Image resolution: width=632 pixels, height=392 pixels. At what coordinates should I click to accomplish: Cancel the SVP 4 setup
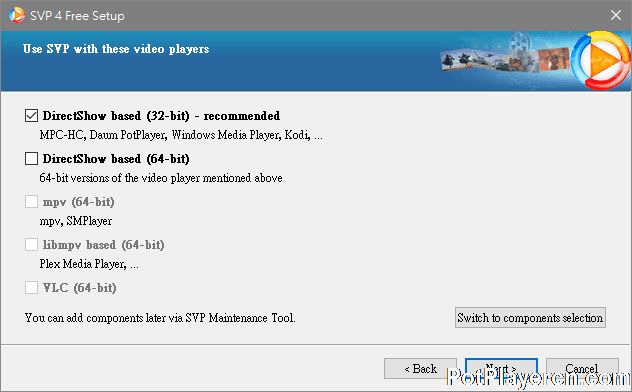click(582, 368)
